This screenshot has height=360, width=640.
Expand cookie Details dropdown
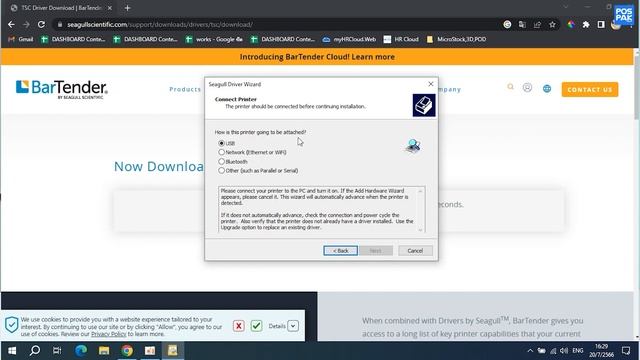[x=293, y=326]
